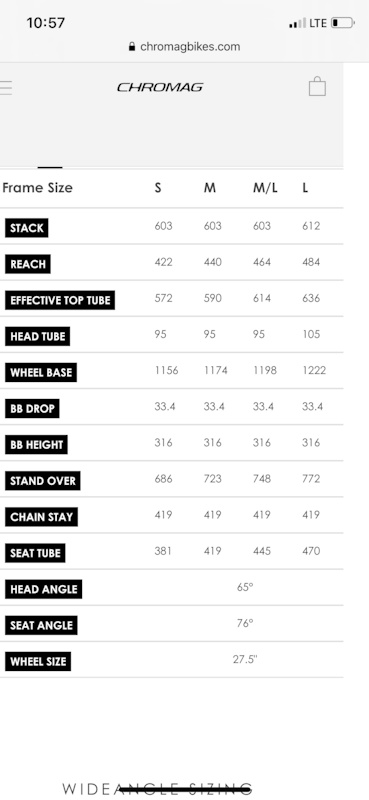Click the EFFECTIVE TOP TUBE label

coord(60,300)
